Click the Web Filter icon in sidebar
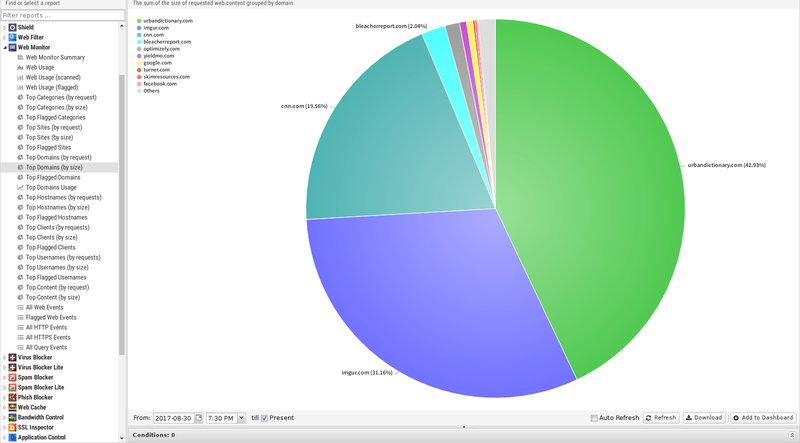This screenshot has height=443, width=800. [13, 37]
